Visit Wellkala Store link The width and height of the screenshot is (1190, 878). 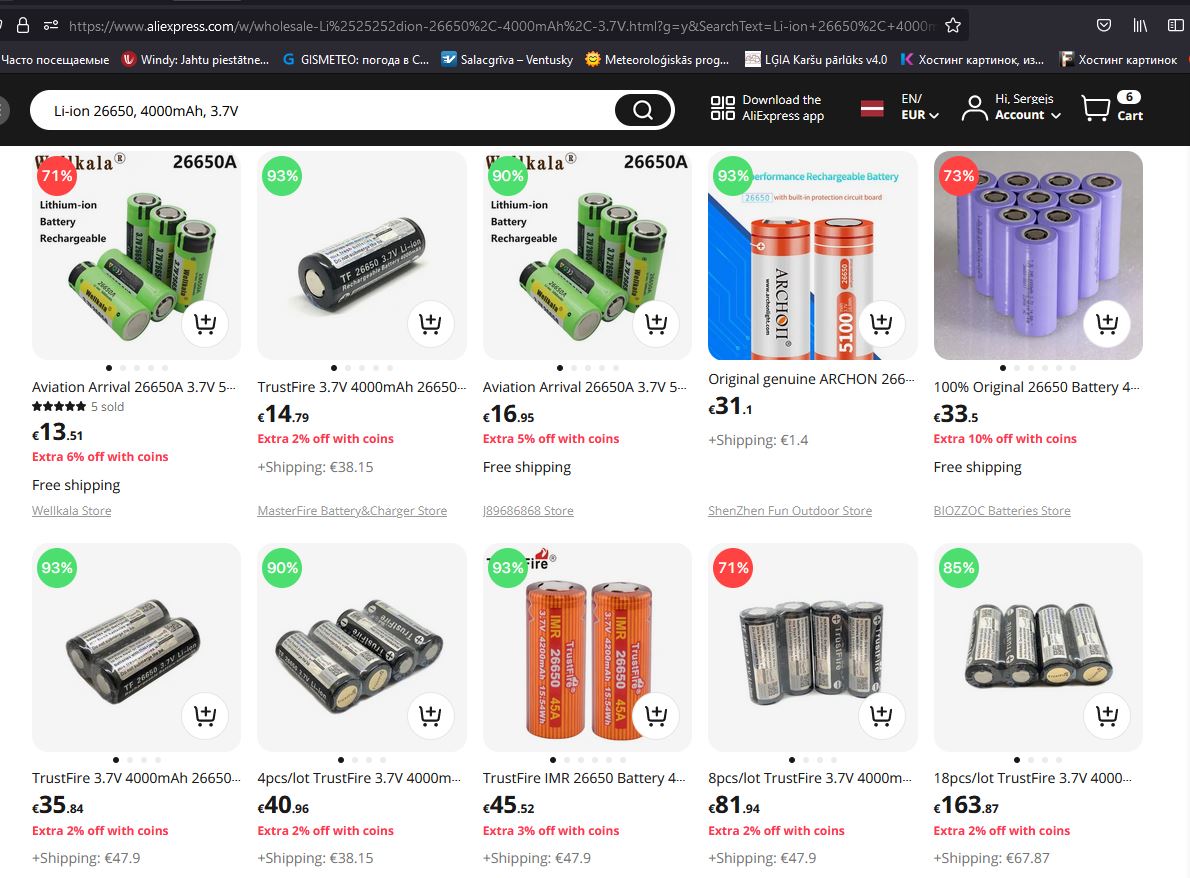(x=71, y=511)
